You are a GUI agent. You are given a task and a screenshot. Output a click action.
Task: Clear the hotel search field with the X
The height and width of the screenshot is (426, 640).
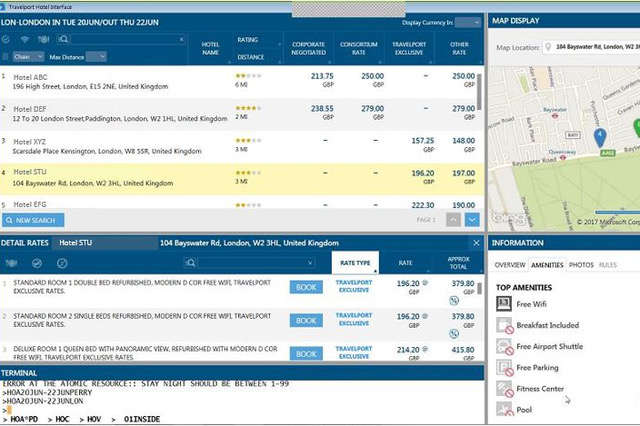point(181,39)
